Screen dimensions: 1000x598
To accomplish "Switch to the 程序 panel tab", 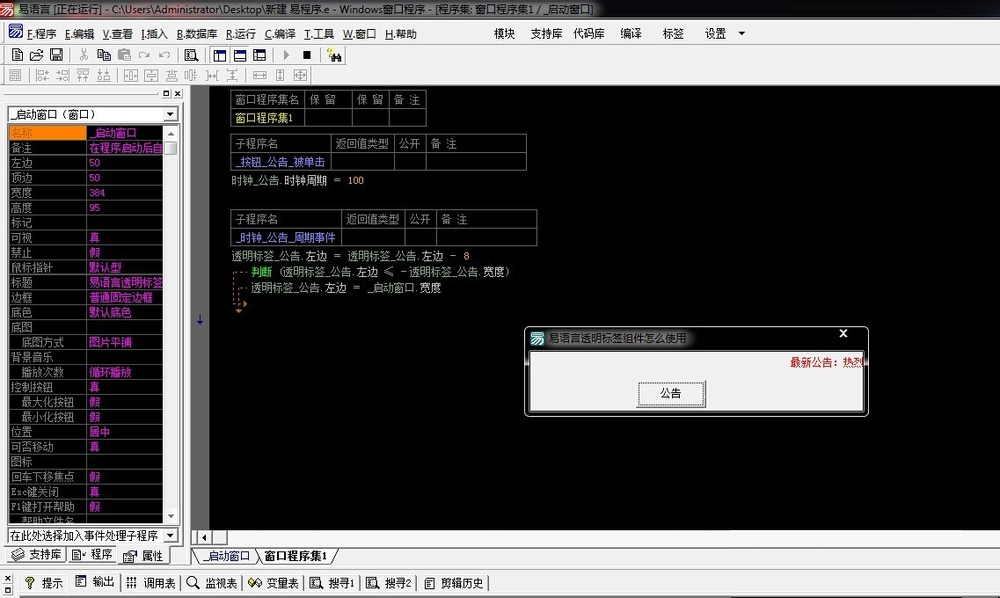I will 92,555.
